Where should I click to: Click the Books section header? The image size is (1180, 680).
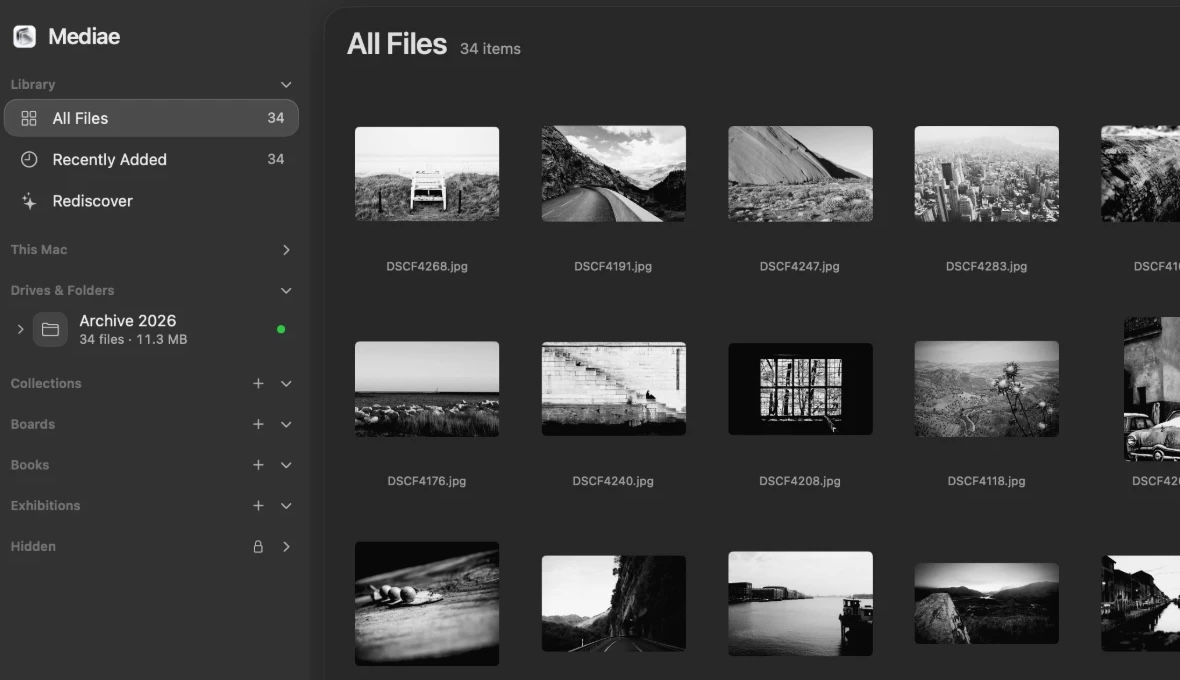30,465
